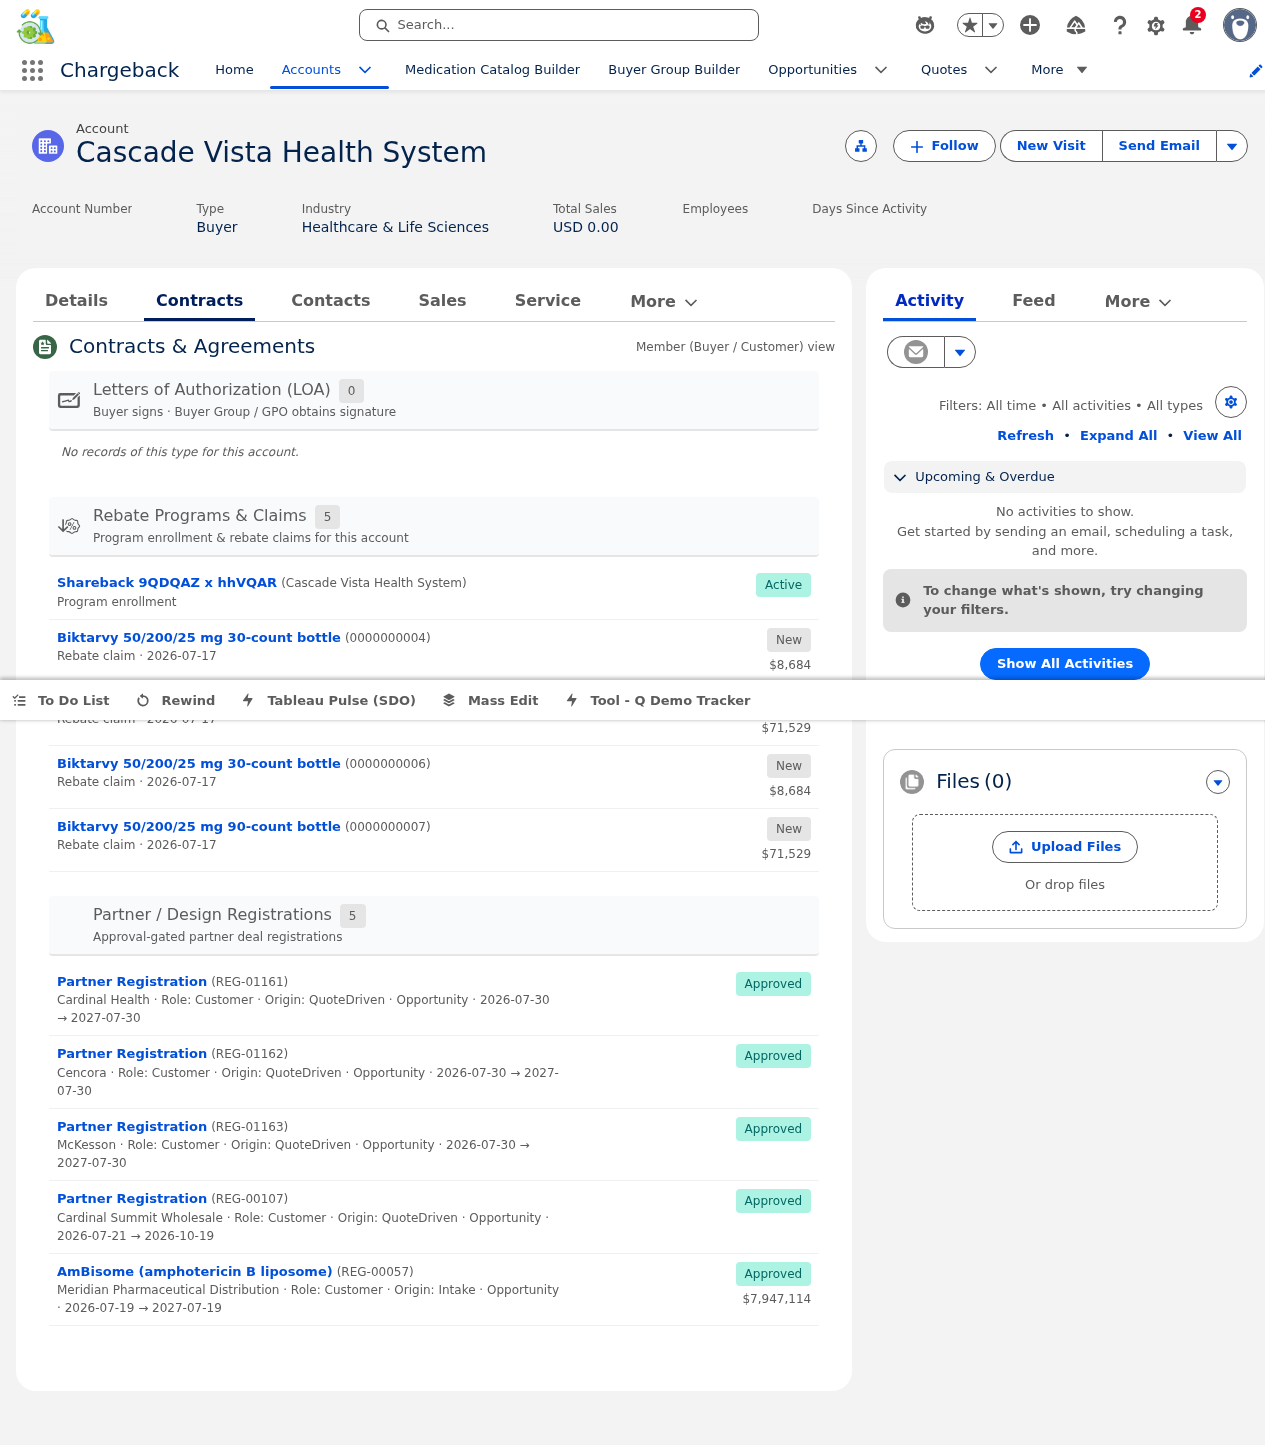This screenshot has height=1445, width=1265.
Task: Click the View All activities link
Action: (1212, 436)
